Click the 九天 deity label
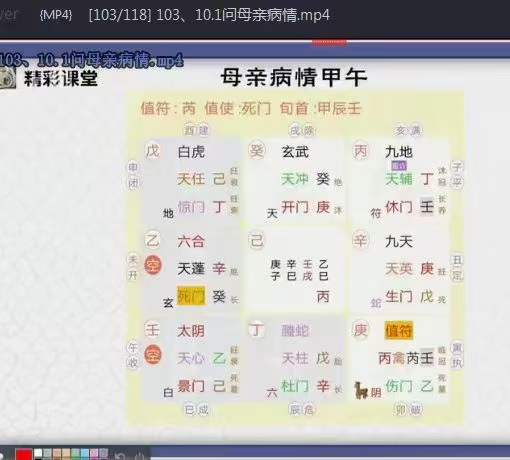The height and width of the screenshot is (460, 510). pos(399,241)
